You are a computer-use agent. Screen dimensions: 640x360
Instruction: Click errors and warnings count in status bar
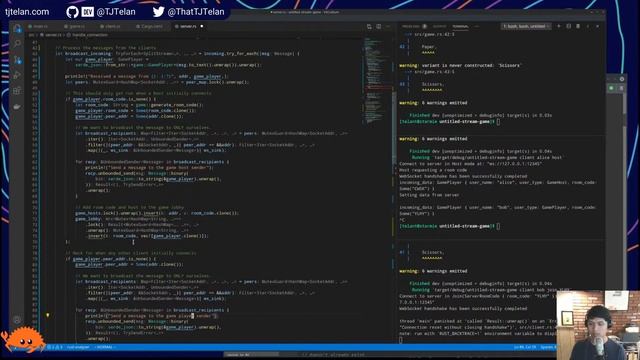tap(55, 347)
